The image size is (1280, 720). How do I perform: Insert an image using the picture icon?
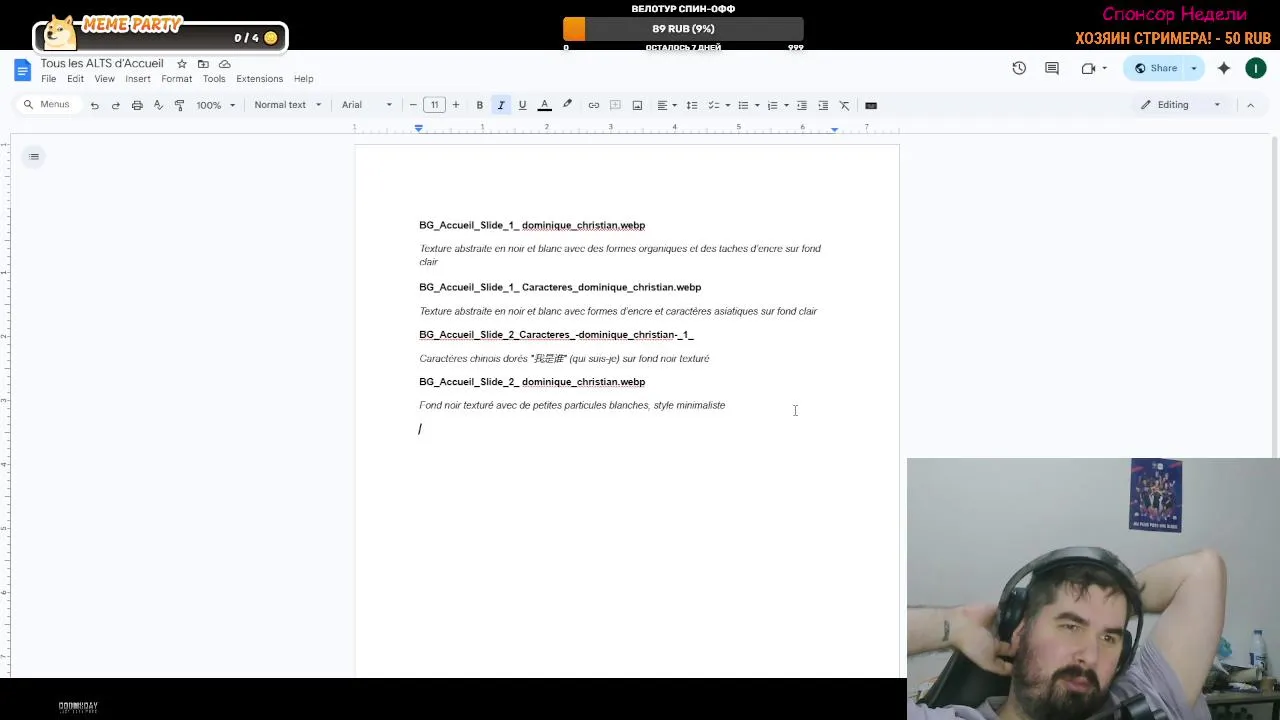click(637, 105)
